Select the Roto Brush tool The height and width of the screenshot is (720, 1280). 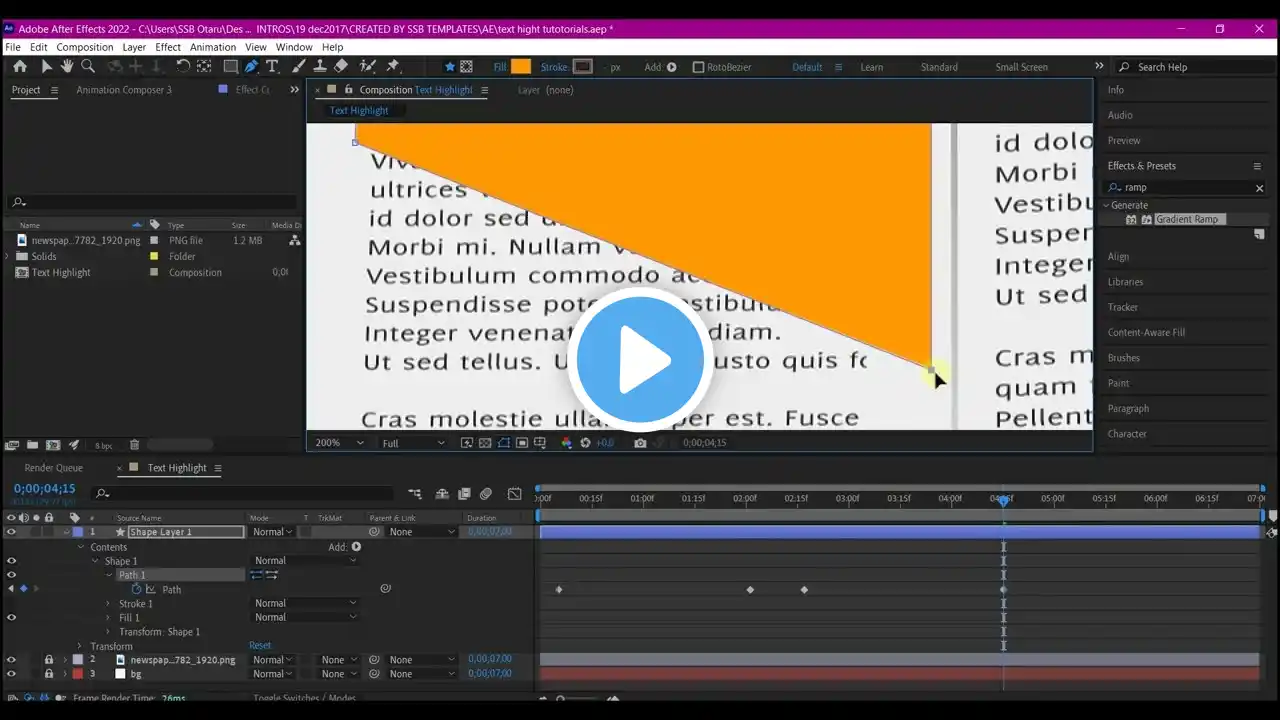point(368,66)
